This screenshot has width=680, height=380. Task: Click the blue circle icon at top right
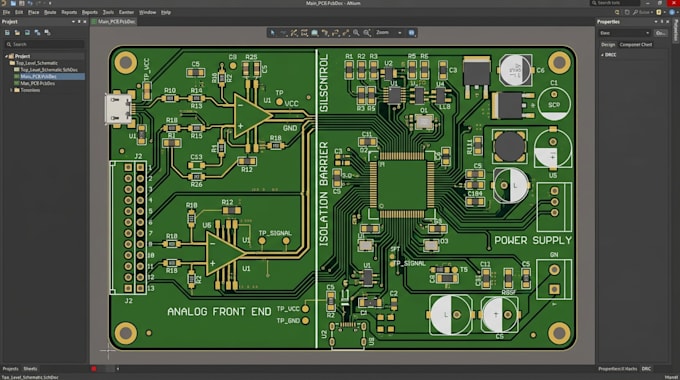673,12
